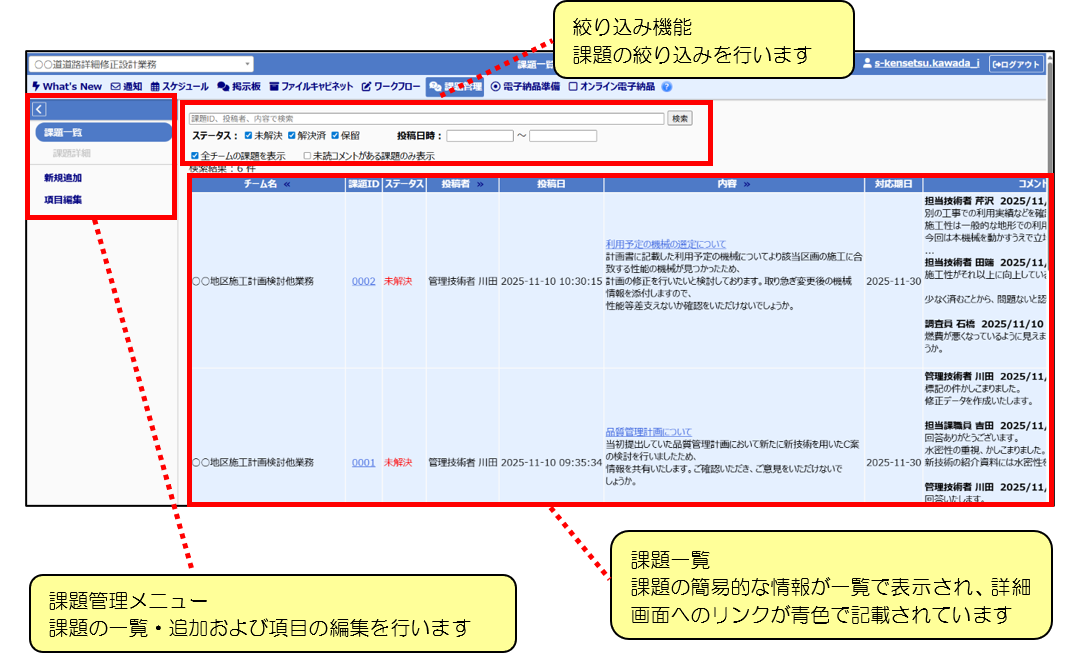Expand the 投稿者 column arrows
This screenshot has width=1068, height=662.
[479, 184]
